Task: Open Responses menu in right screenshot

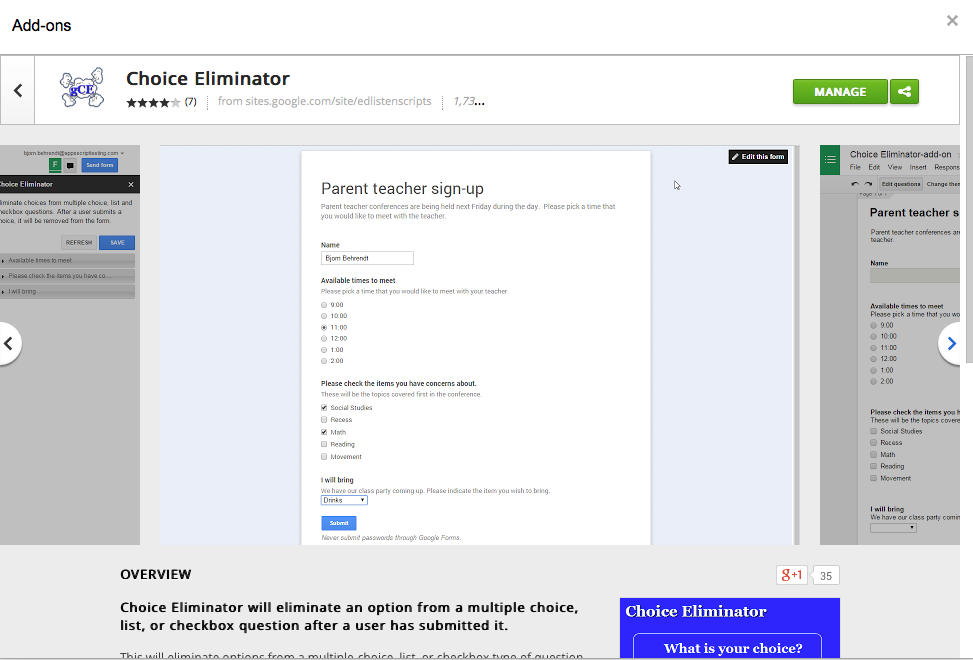Action: [946, 167]
